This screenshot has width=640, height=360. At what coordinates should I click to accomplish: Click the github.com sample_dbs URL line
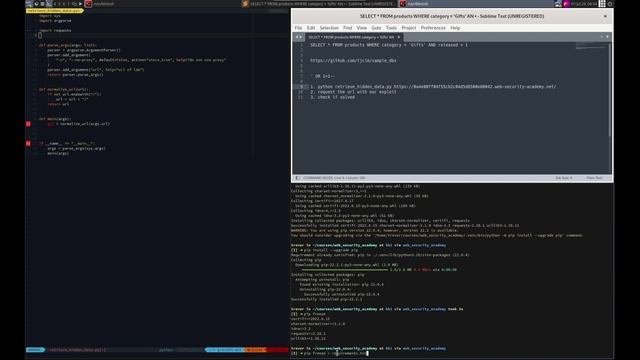[x=353, y=60]
